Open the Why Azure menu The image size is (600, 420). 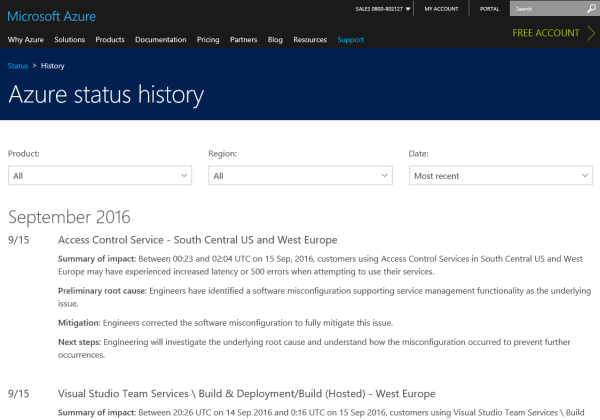click(26, 40)
